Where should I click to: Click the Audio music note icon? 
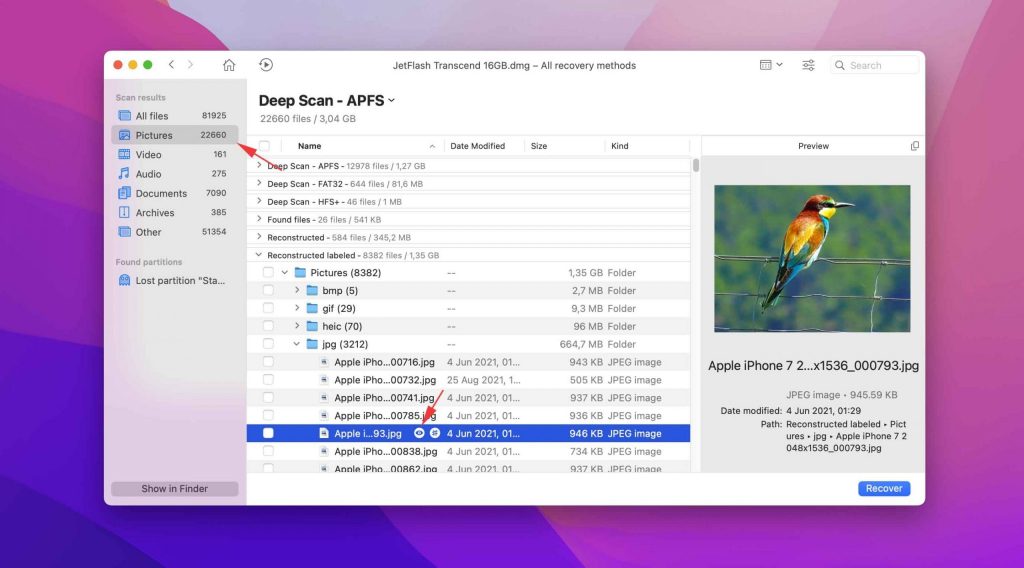(x=124, y=174)
